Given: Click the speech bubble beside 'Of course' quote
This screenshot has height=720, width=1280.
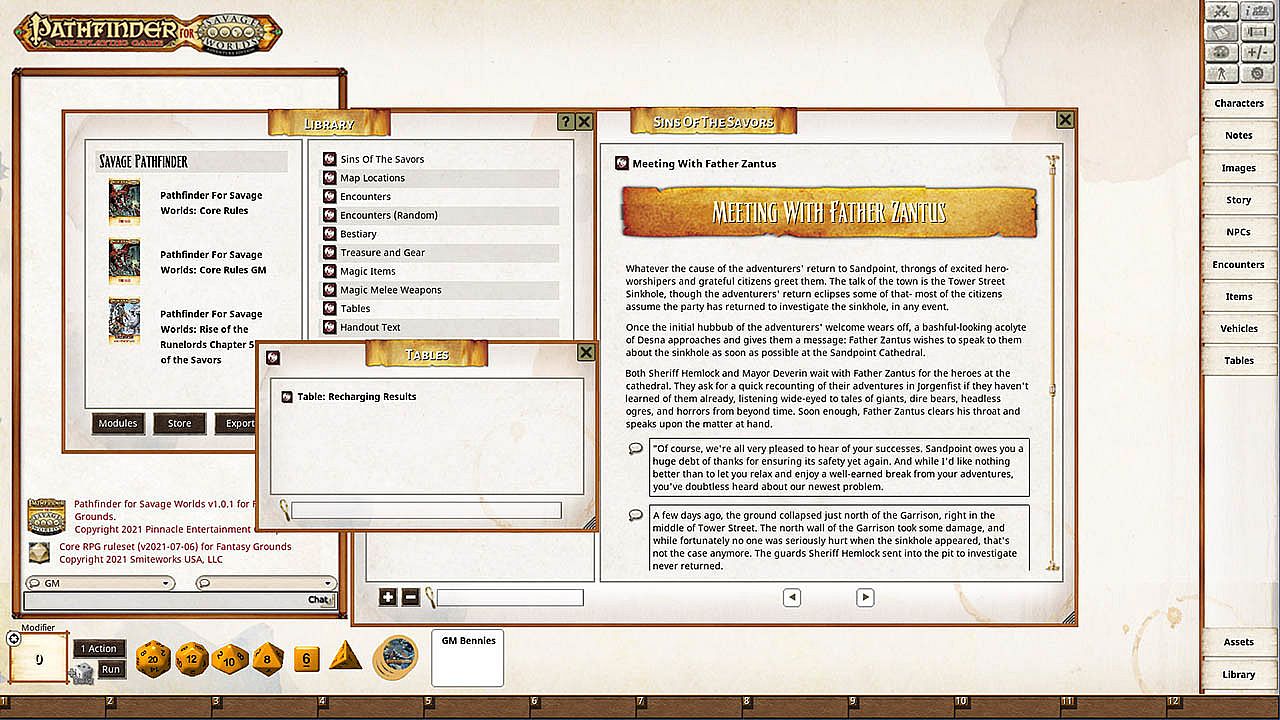Looking at the screenshot, I should 635,449.
